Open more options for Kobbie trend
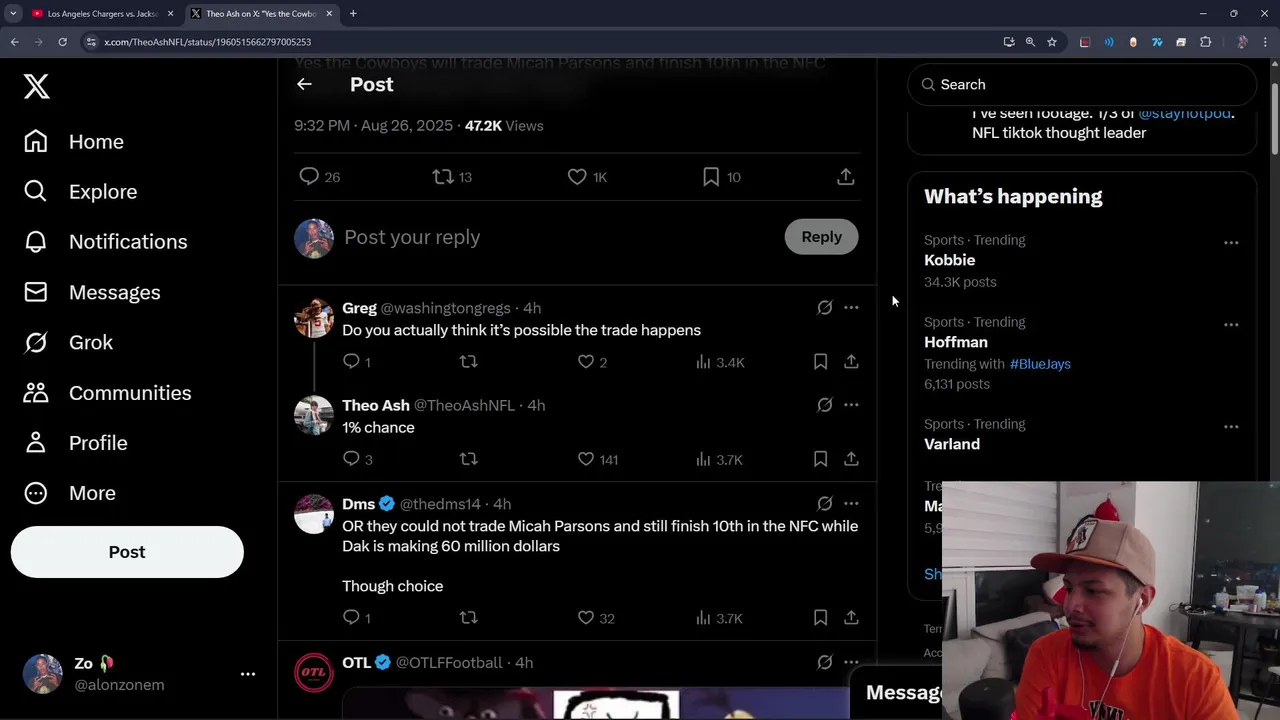The width and height of the screenshot is (1280, 720). (1231, 243)
